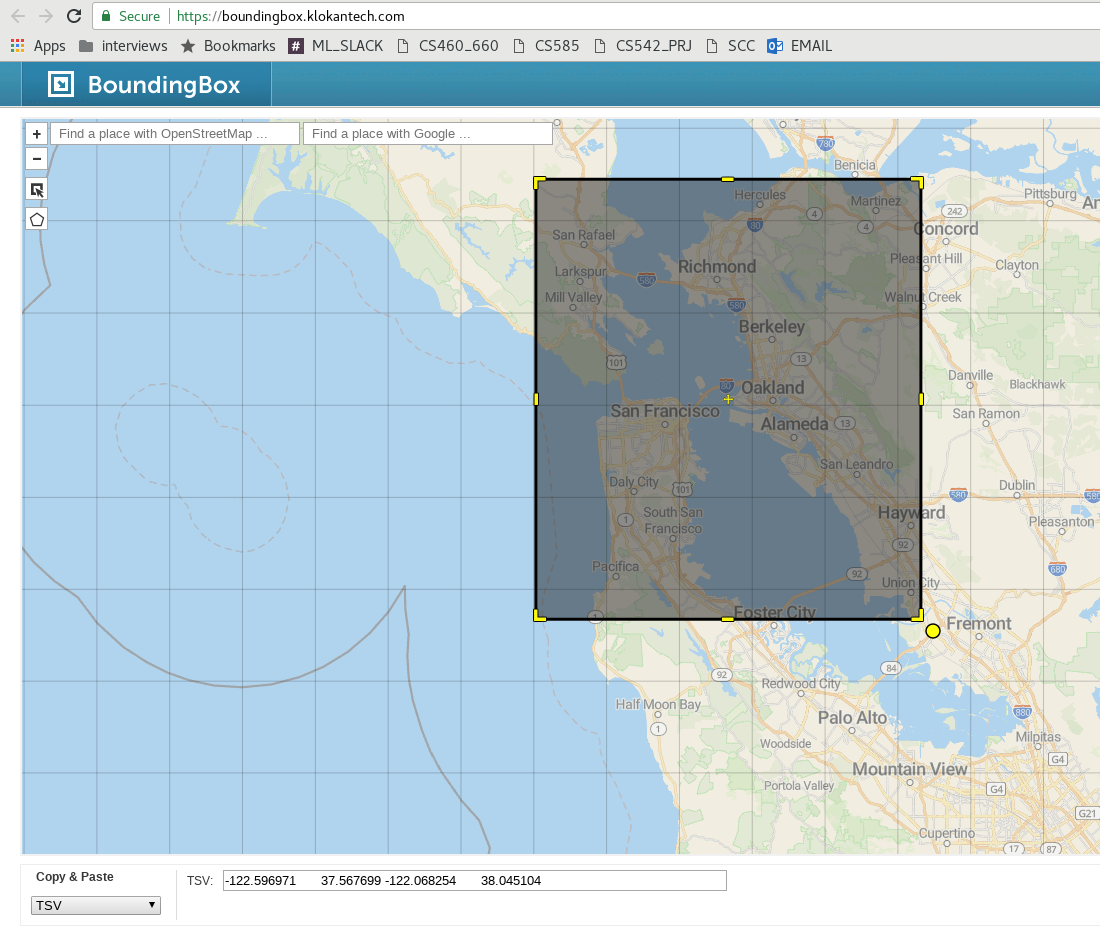Click the Redwood City map label
1100x931 pixels.
(800, 683)
